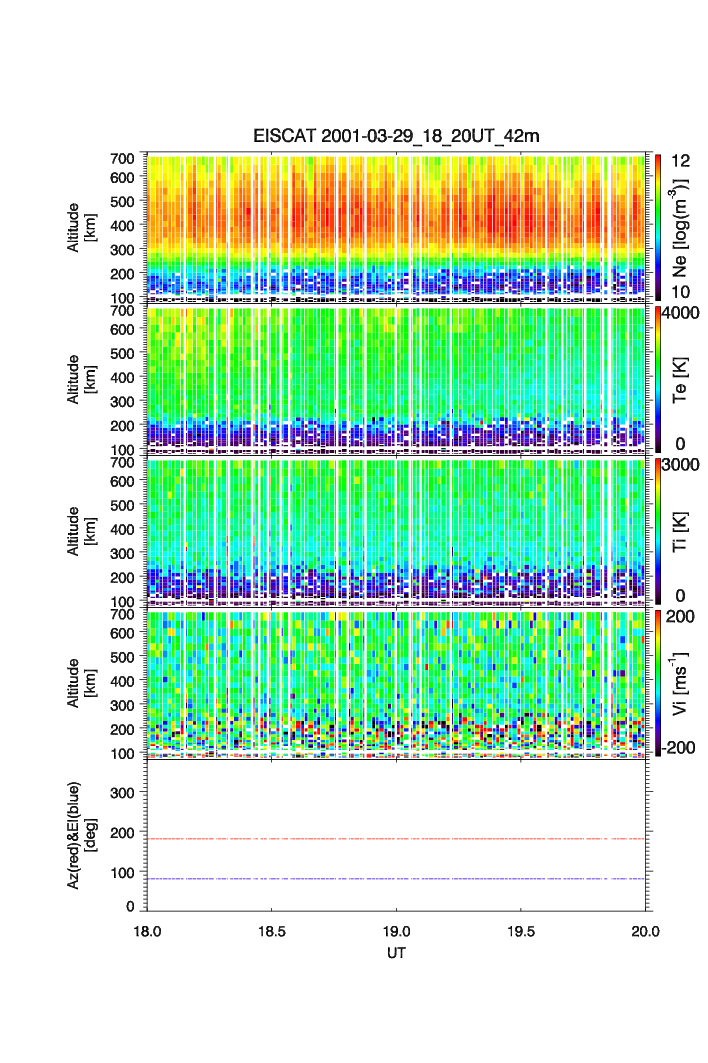Click the red azimuth line
This screenshot has width=708, height=1063.
click(397, 839)
